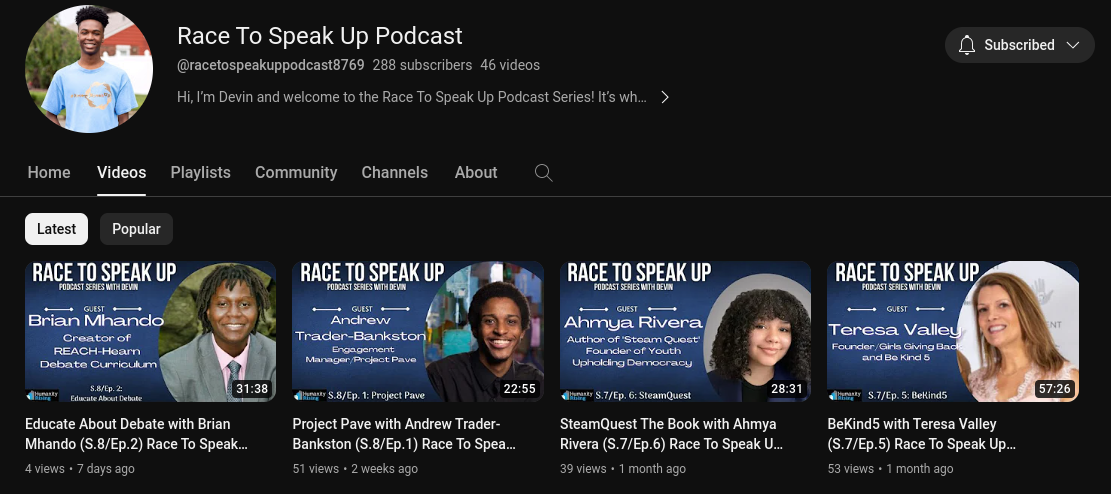Switch to the Playlists tab
Viewport: 1111px width, 494px height.
pos(200,172)
